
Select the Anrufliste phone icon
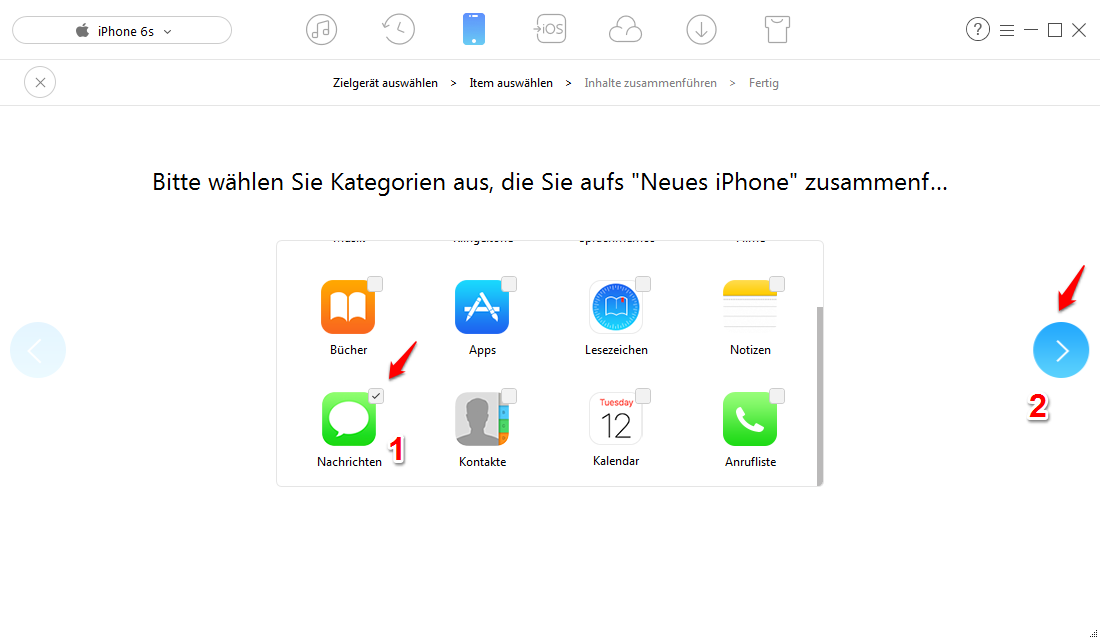(750, 419)
